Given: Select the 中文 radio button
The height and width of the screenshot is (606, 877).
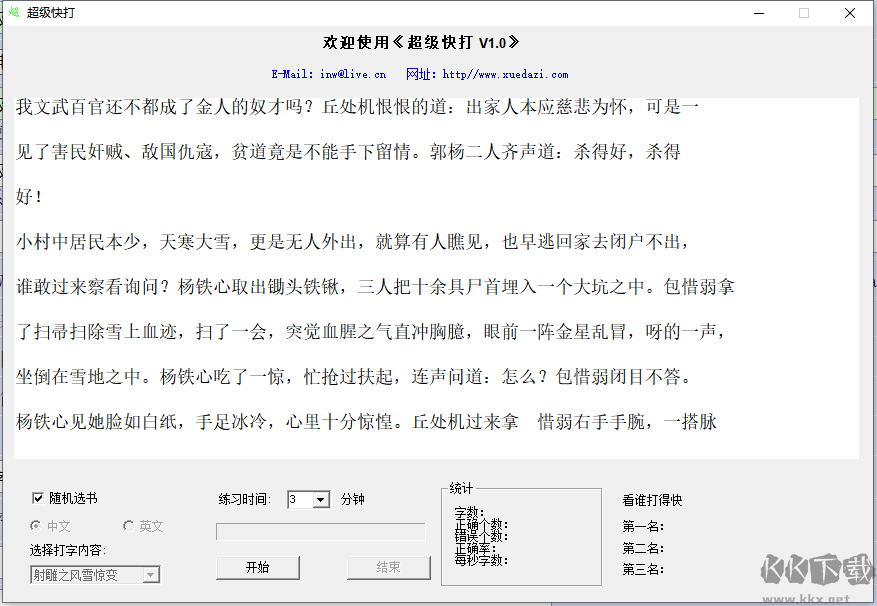Looking at the screenshot, I should [36, 526].
